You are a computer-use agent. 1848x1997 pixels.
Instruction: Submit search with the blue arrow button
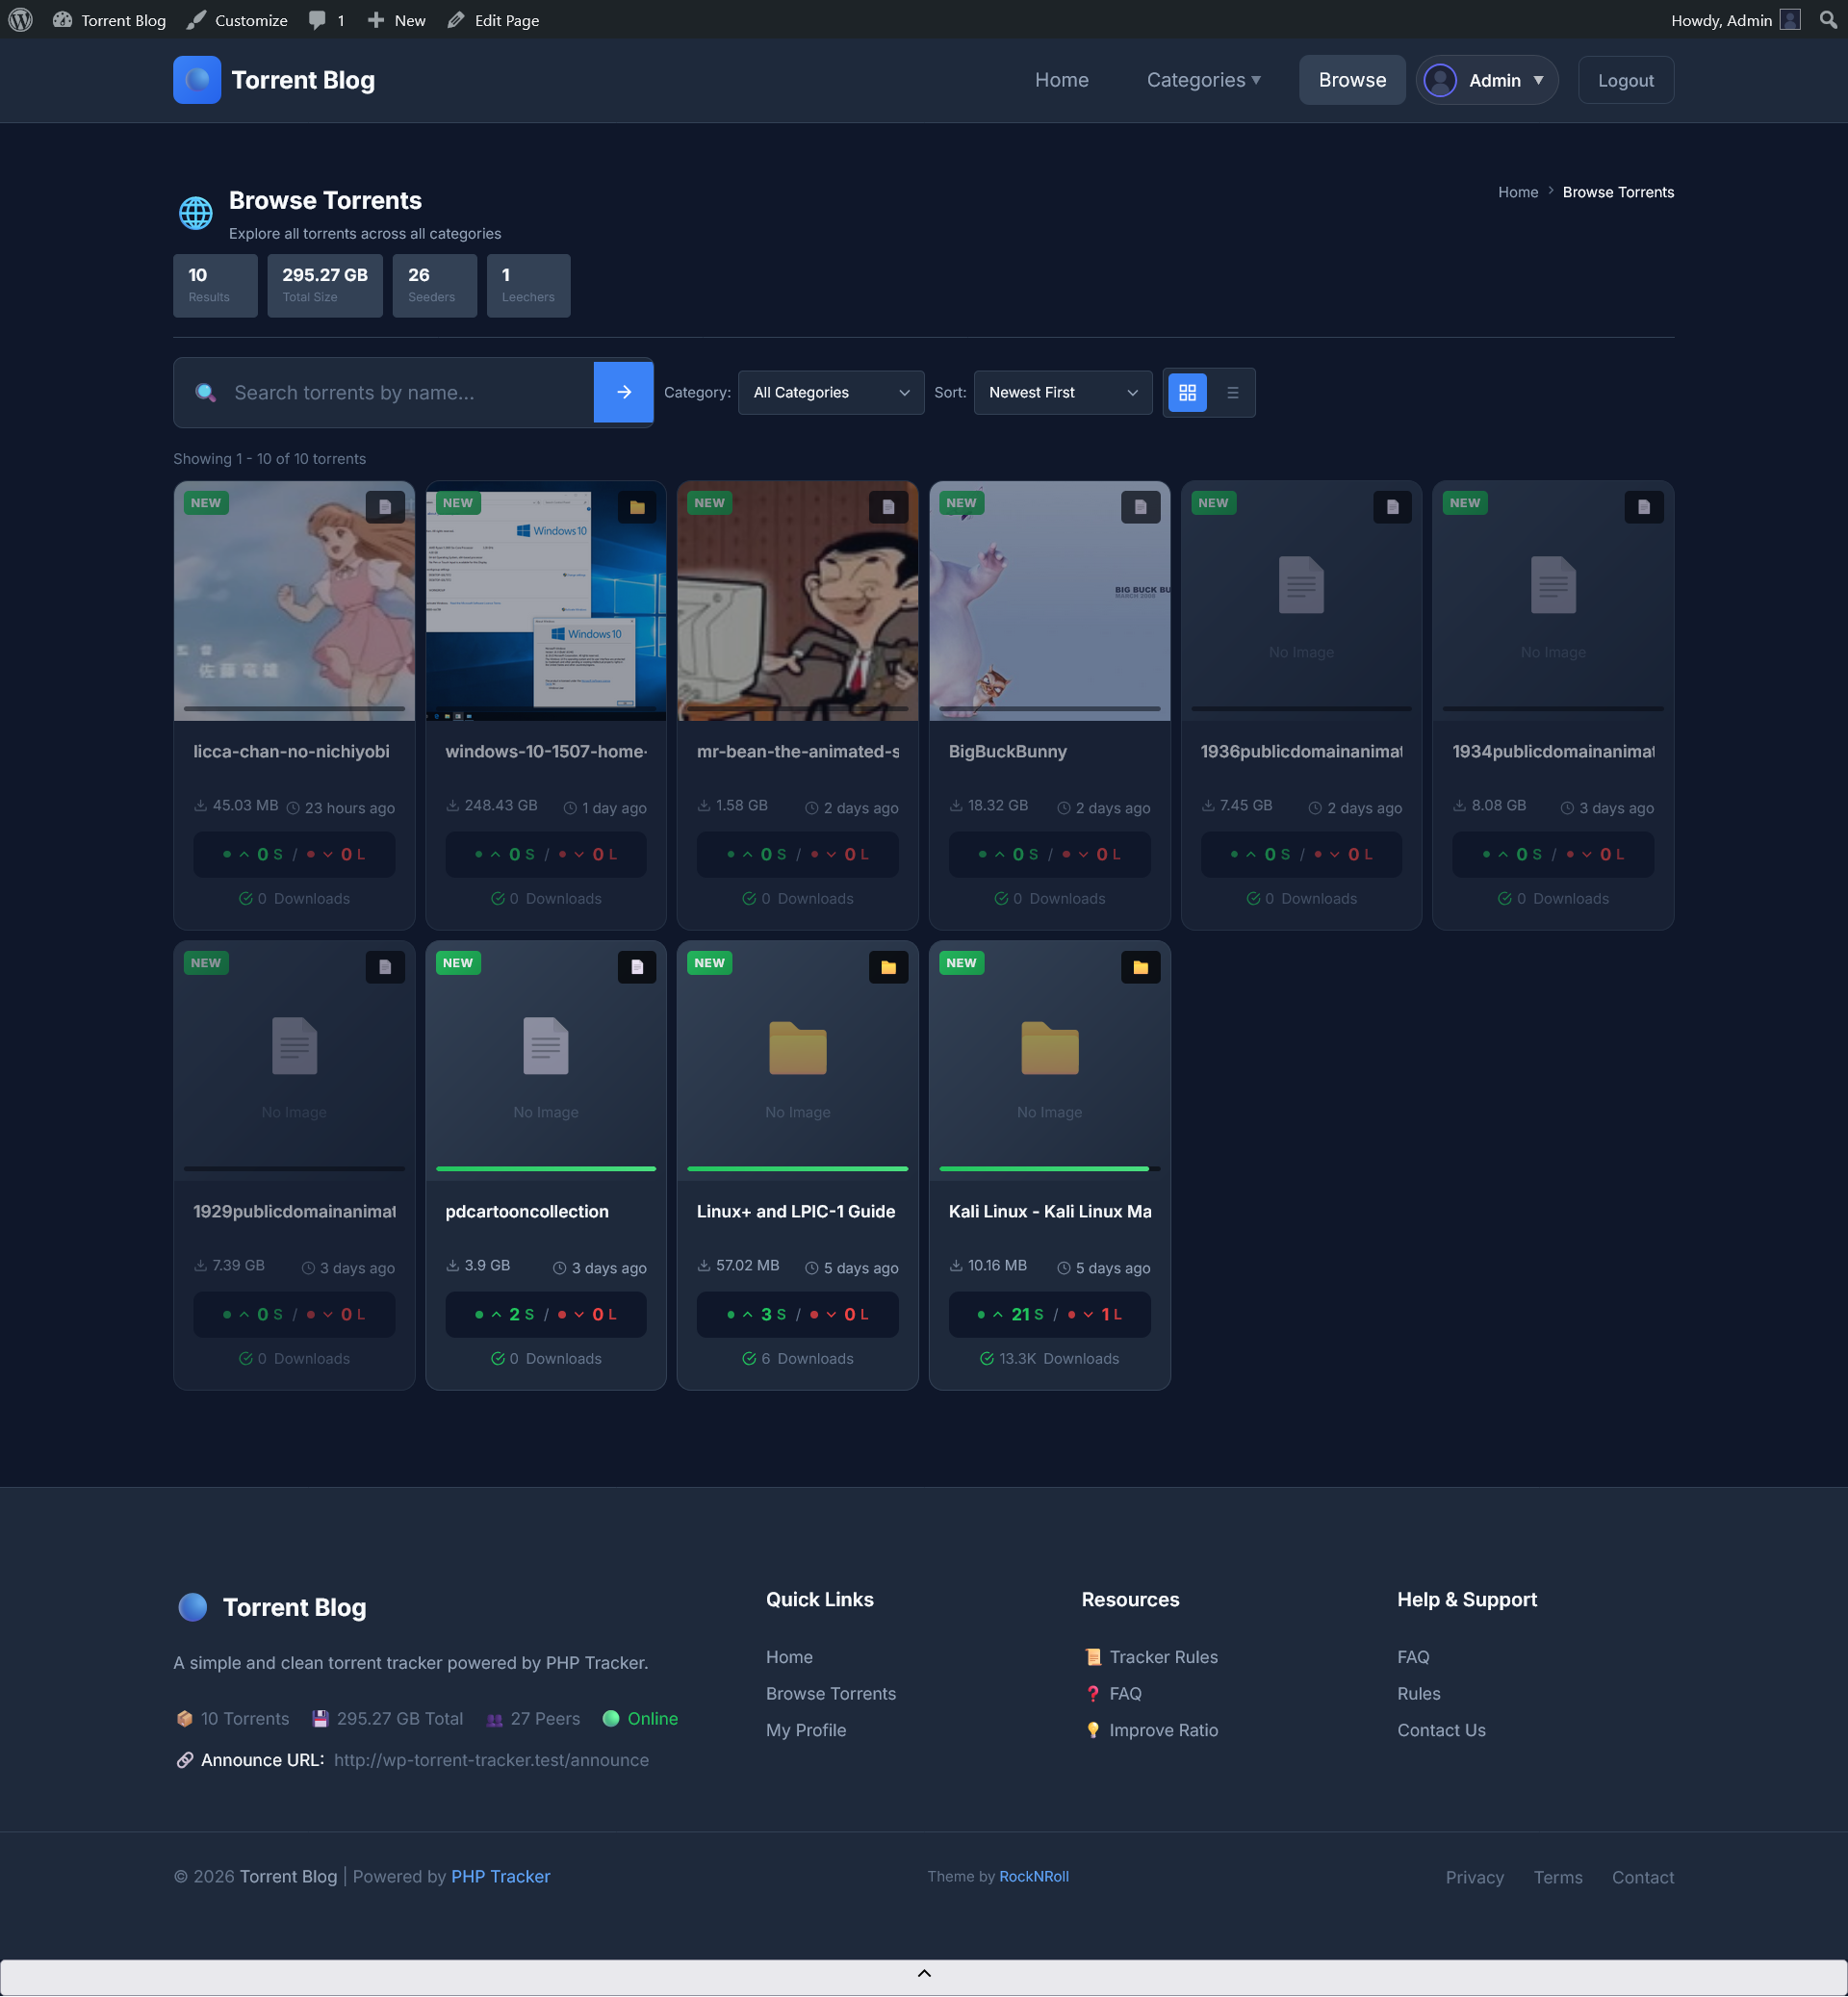(x=623, y=393)
